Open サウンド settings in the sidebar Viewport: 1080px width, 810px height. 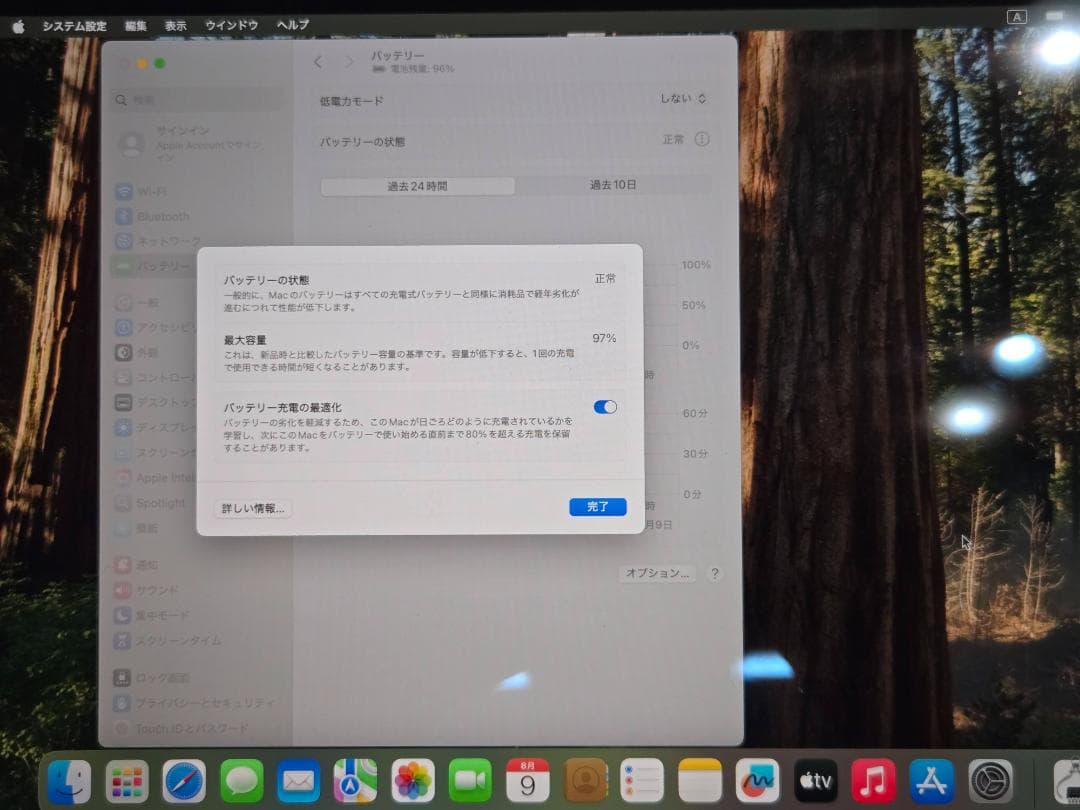pyautogui.click(x=155, y=590)
